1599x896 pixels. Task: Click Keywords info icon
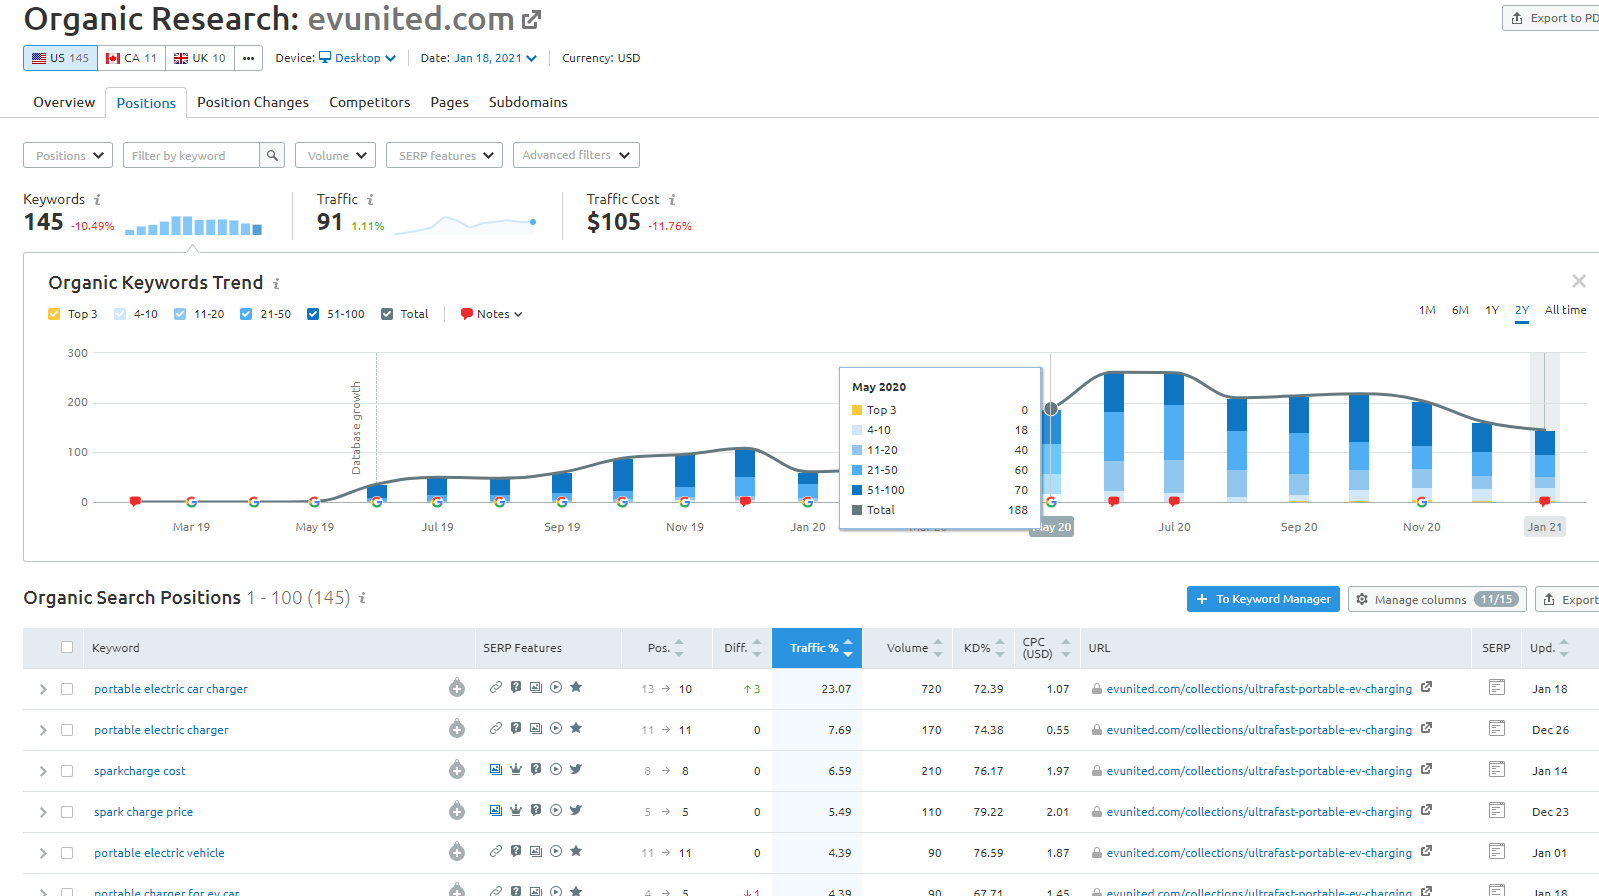[97, 200]
